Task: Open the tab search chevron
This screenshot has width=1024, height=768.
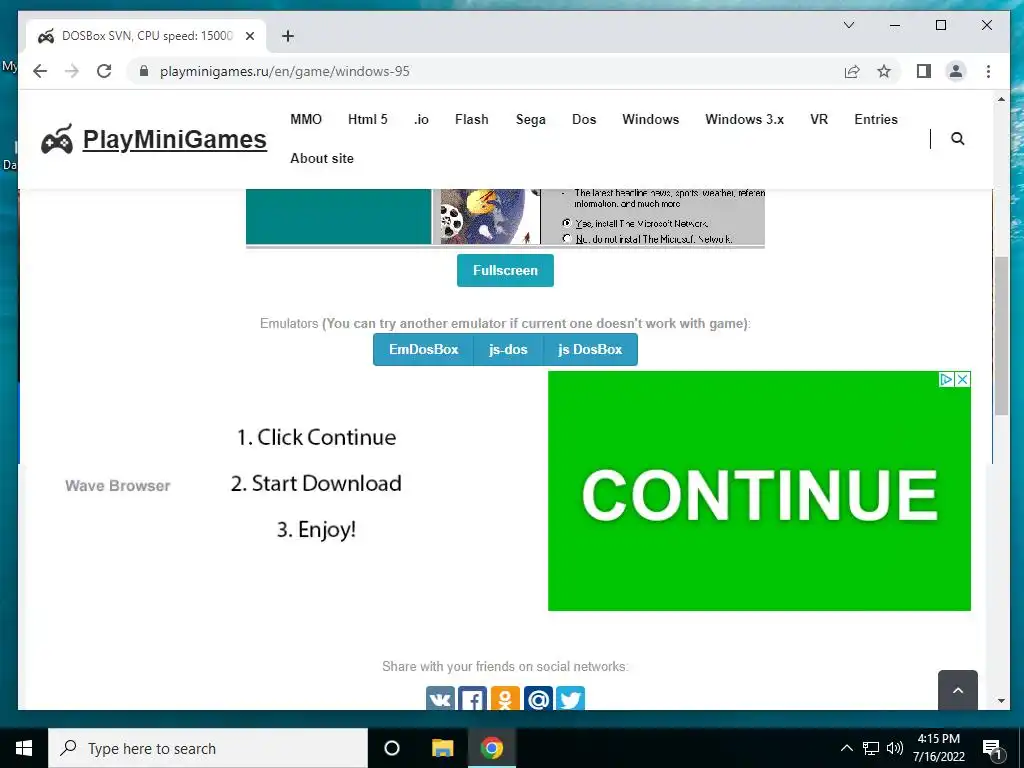Action: [x=849, y=25]
